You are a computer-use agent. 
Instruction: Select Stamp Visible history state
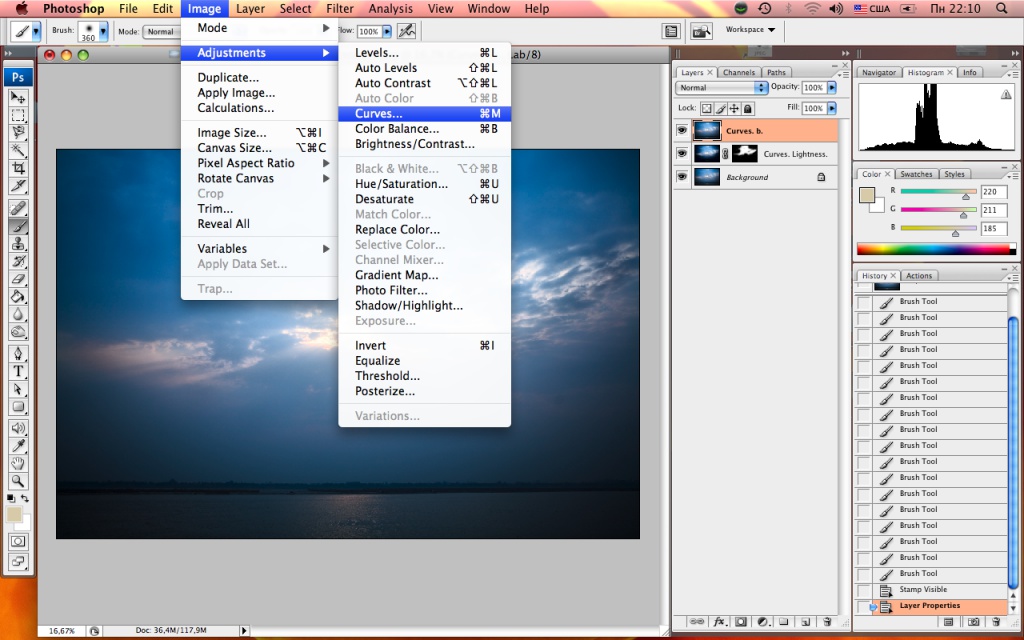click(923, 590)
